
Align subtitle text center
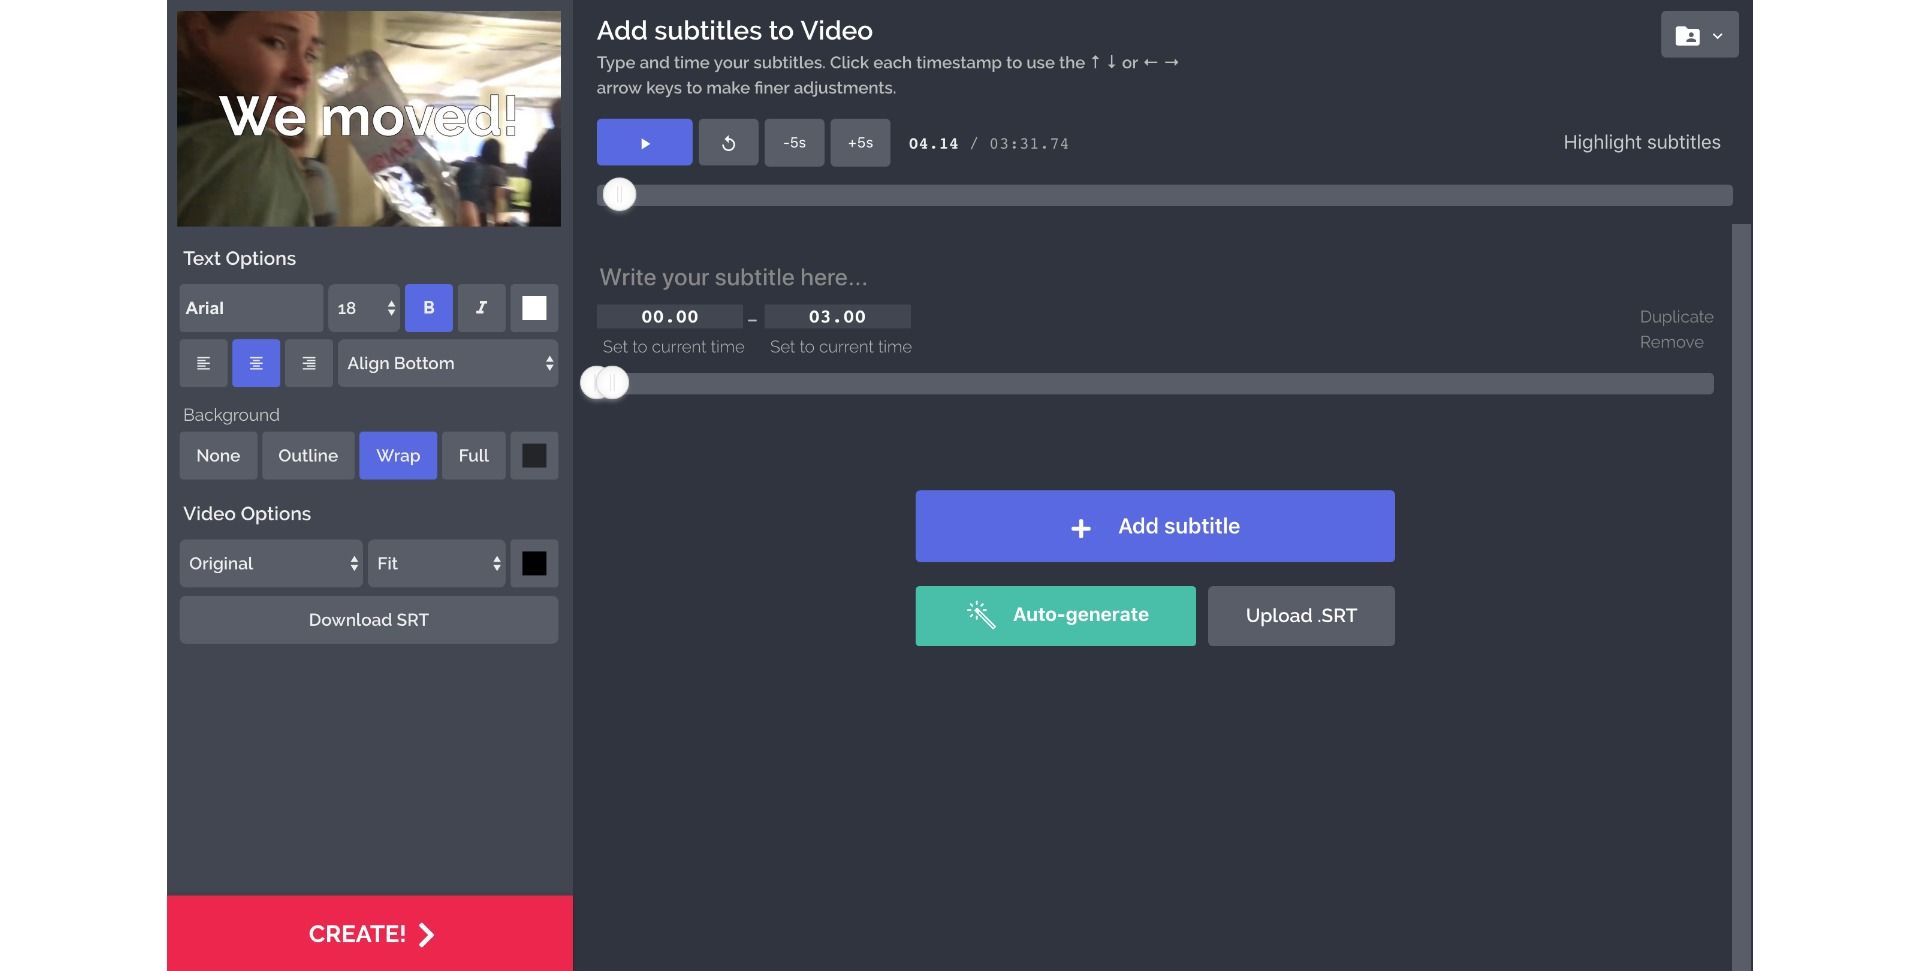256,363
